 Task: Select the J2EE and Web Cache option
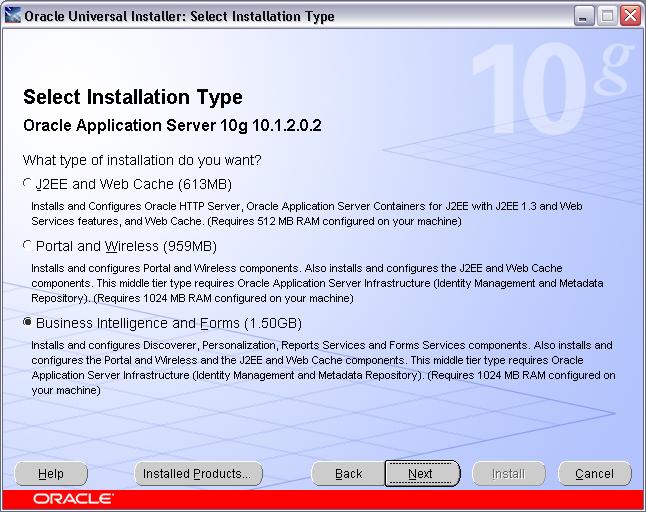(28, 184)
